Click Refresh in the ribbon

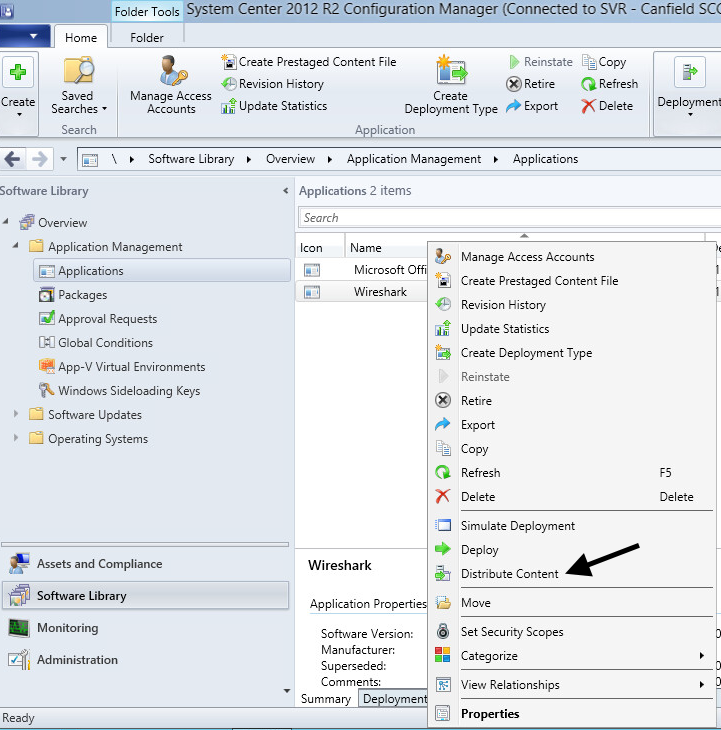pos(609,84)
